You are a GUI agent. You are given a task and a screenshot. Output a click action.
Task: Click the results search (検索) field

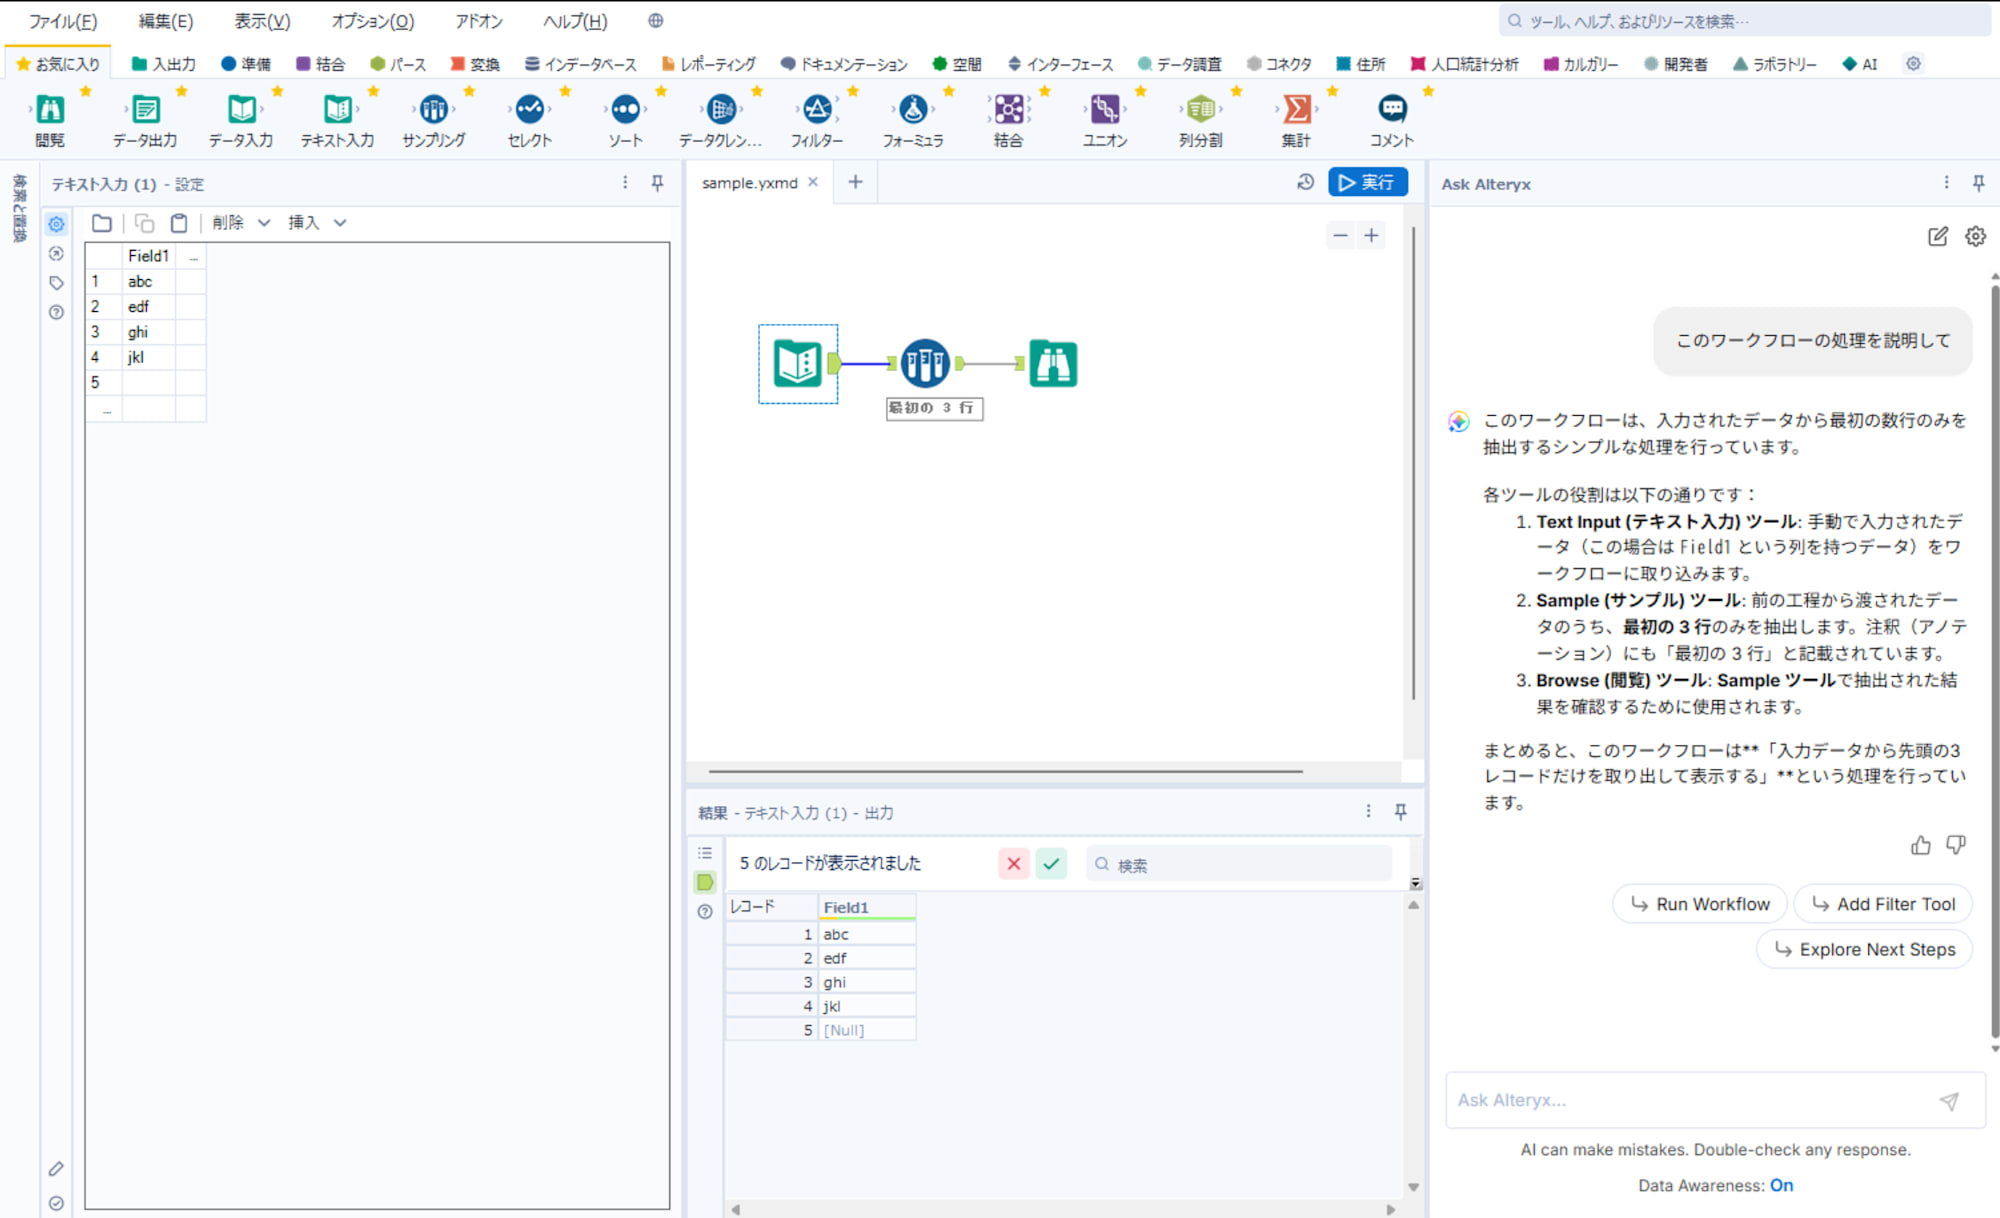(x=1239, y=864)
